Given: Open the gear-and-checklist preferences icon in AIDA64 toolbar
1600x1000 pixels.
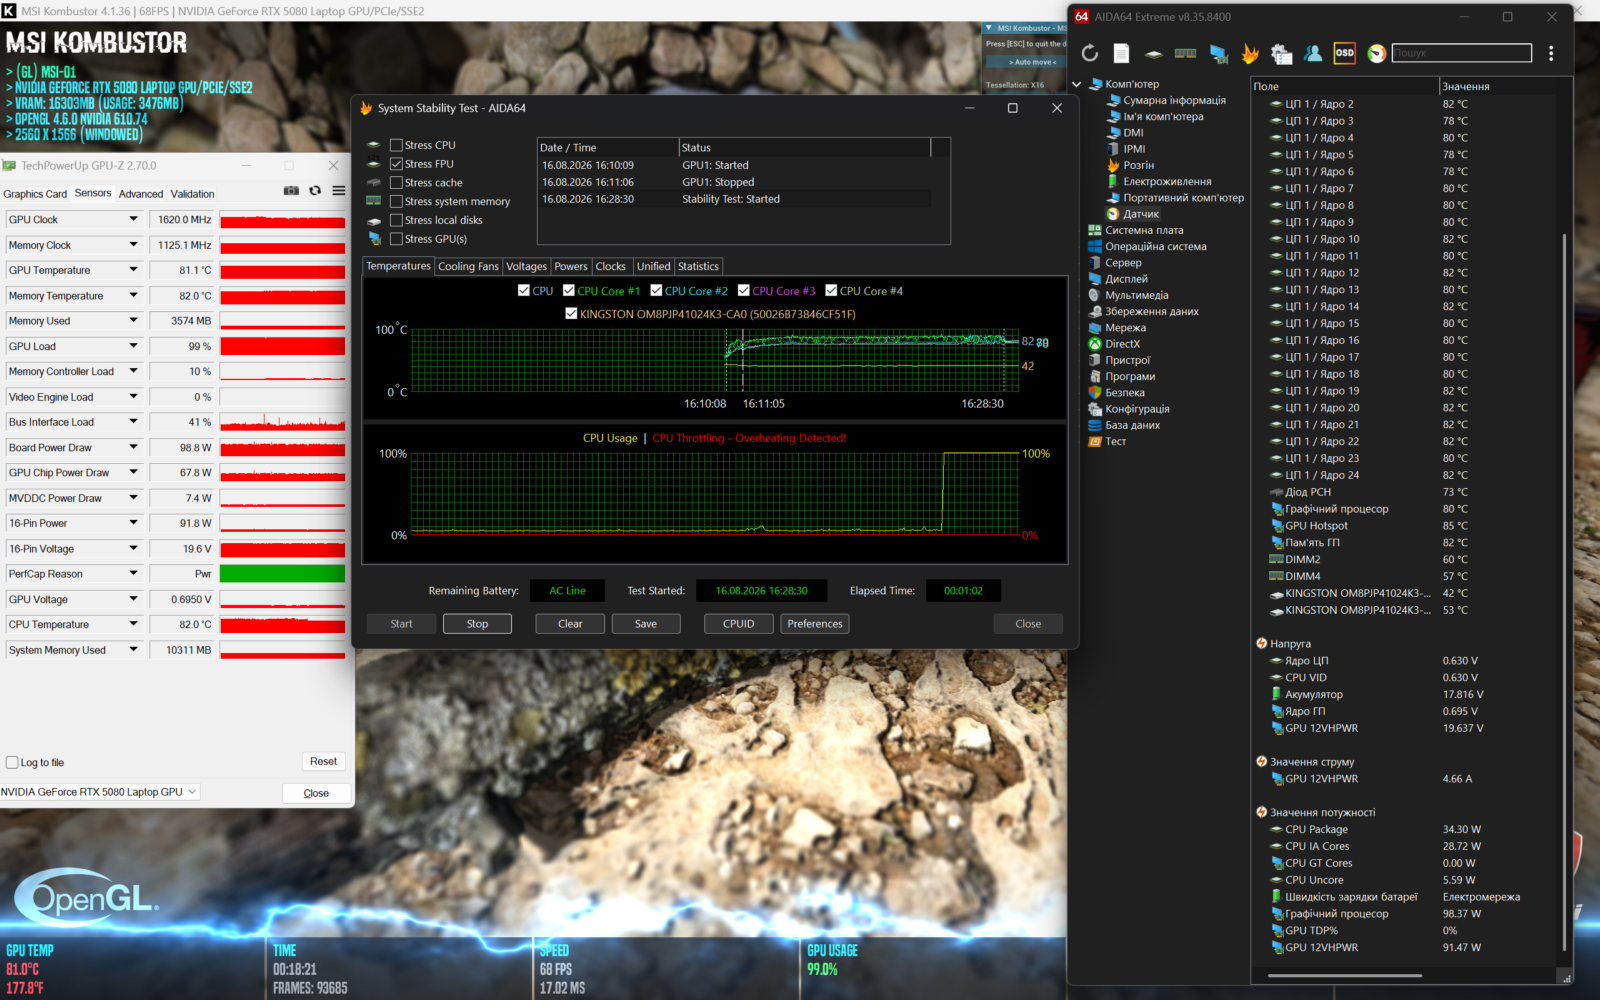Looking at the screenshot, I should tap(1281, 53).
